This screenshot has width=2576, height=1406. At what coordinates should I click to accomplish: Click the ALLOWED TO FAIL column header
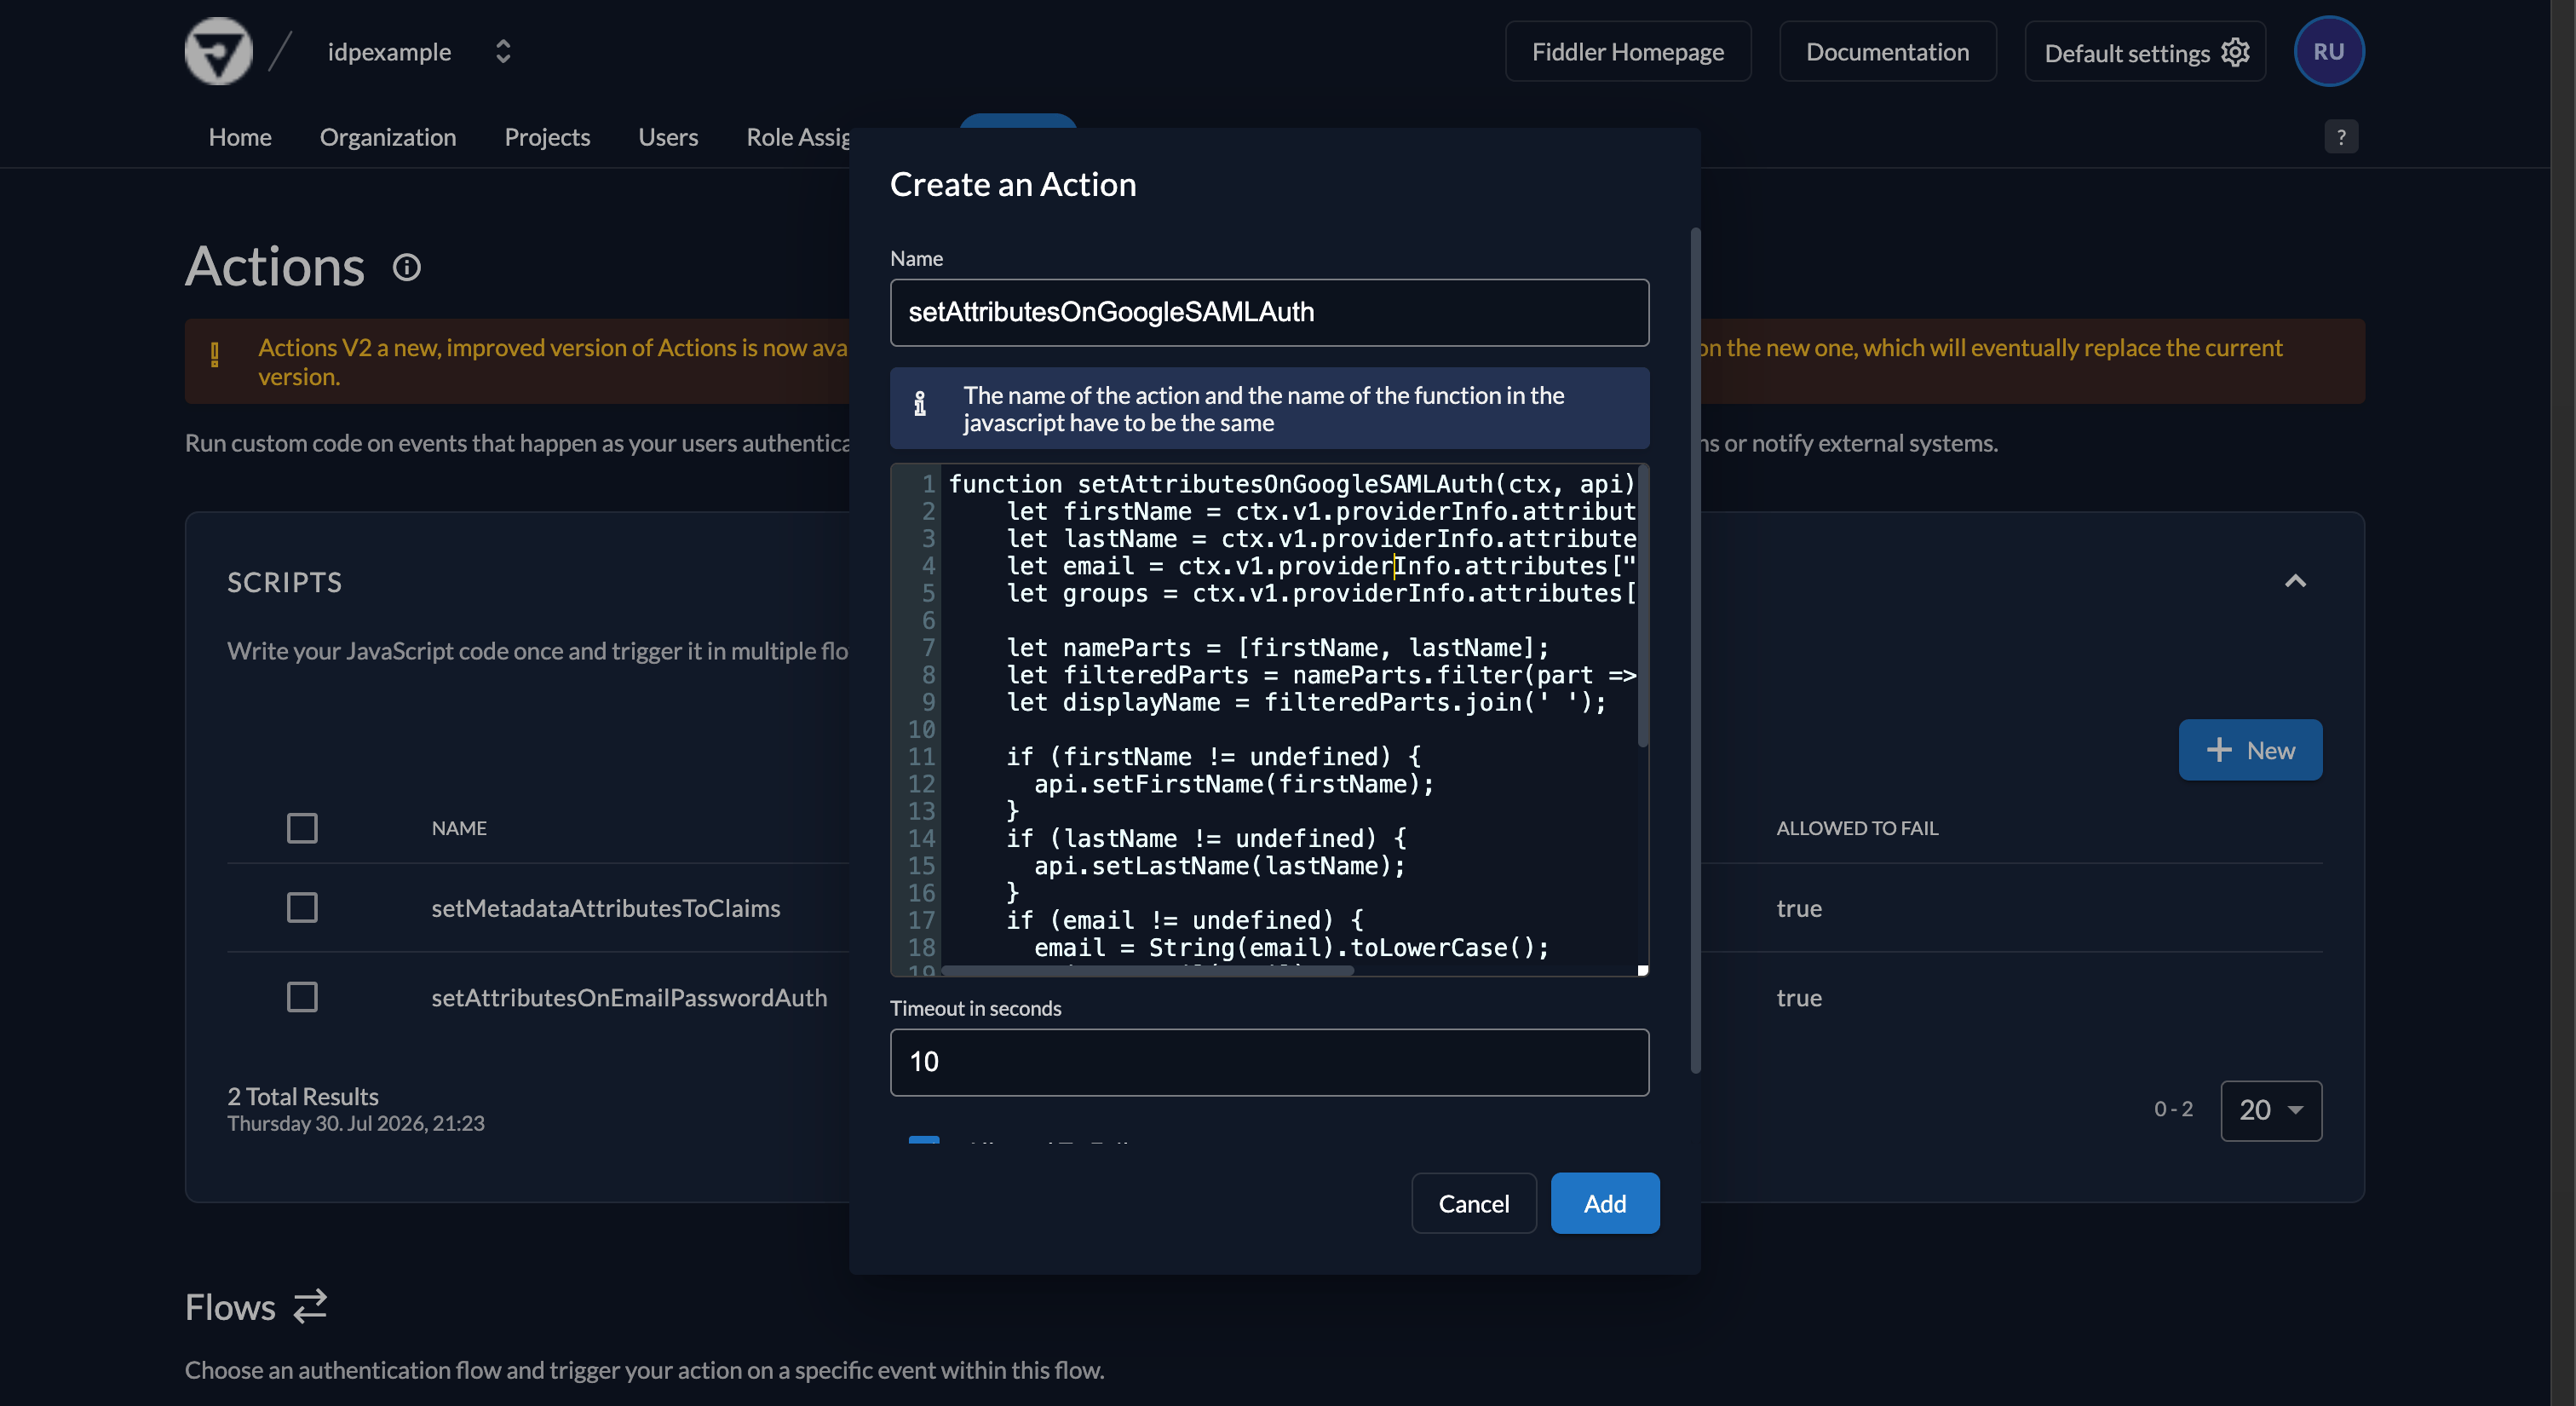[1857, 828]
